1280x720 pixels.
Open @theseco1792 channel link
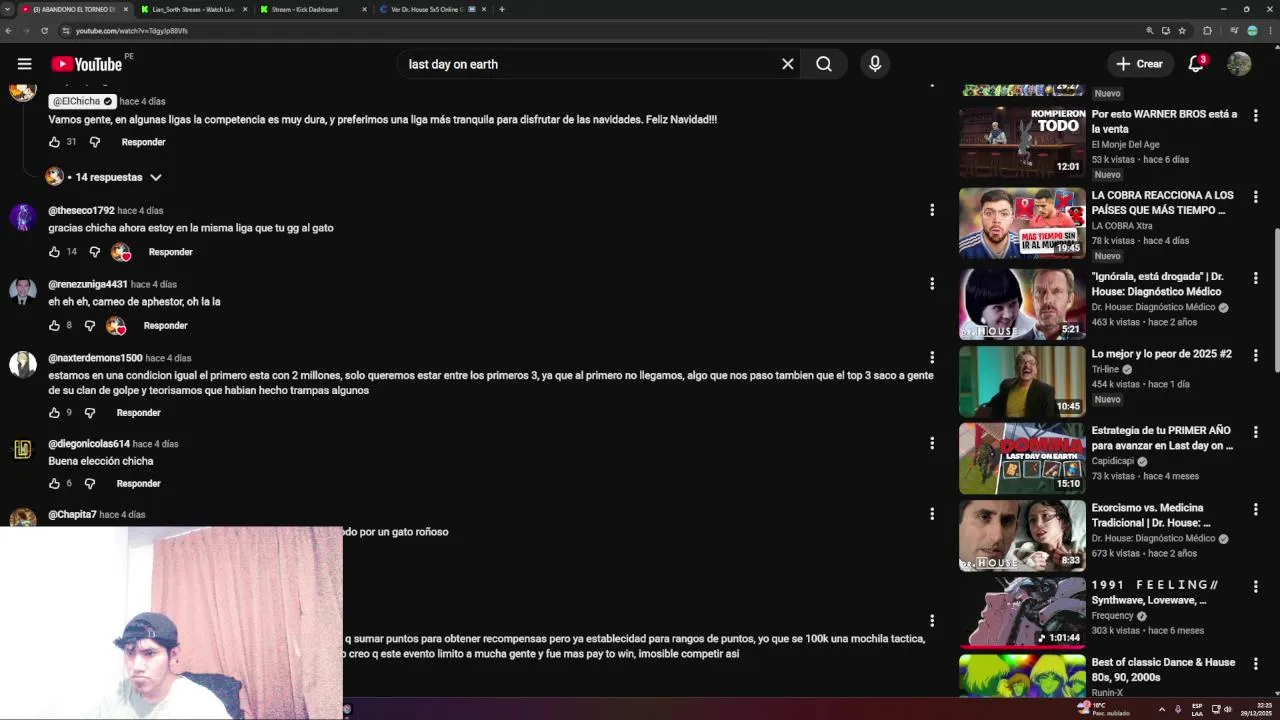(x=81, y=211)
